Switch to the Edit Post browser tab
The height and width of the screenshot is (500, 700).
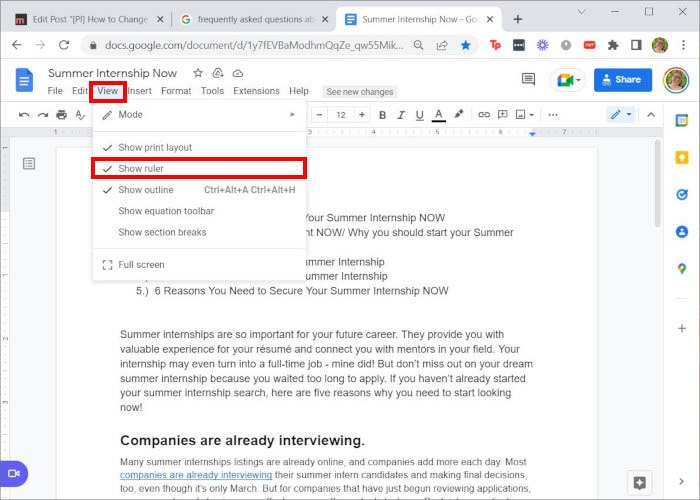[x=88, y=19]
